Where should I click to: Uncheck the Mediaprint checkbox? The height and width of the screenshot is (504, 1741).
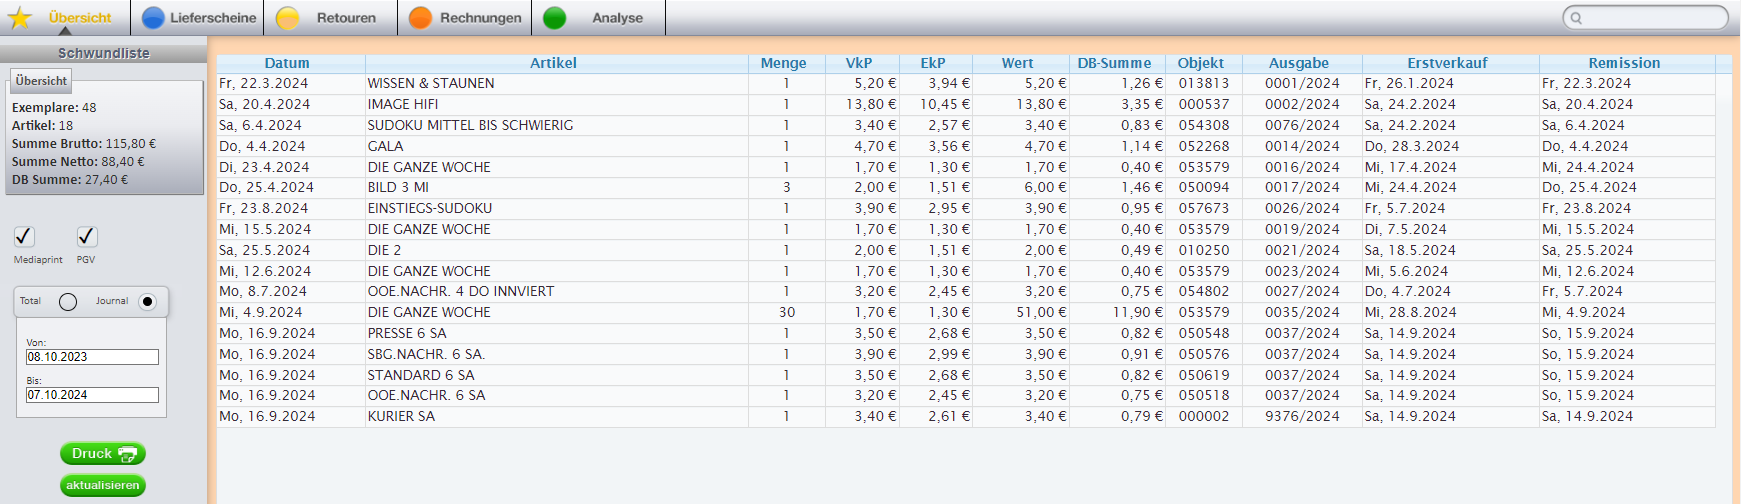click(24, 236)
